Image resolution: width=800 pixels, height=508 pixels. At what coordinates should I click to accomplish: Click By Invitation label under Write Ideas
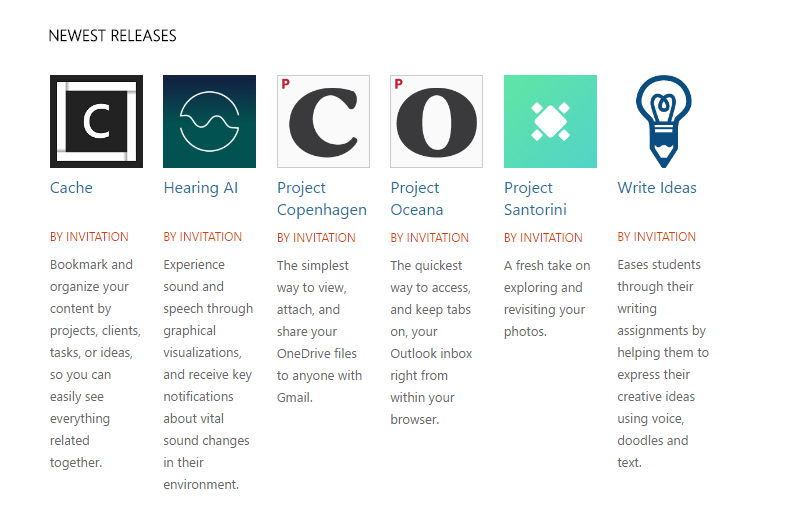(x=657, y=237)
